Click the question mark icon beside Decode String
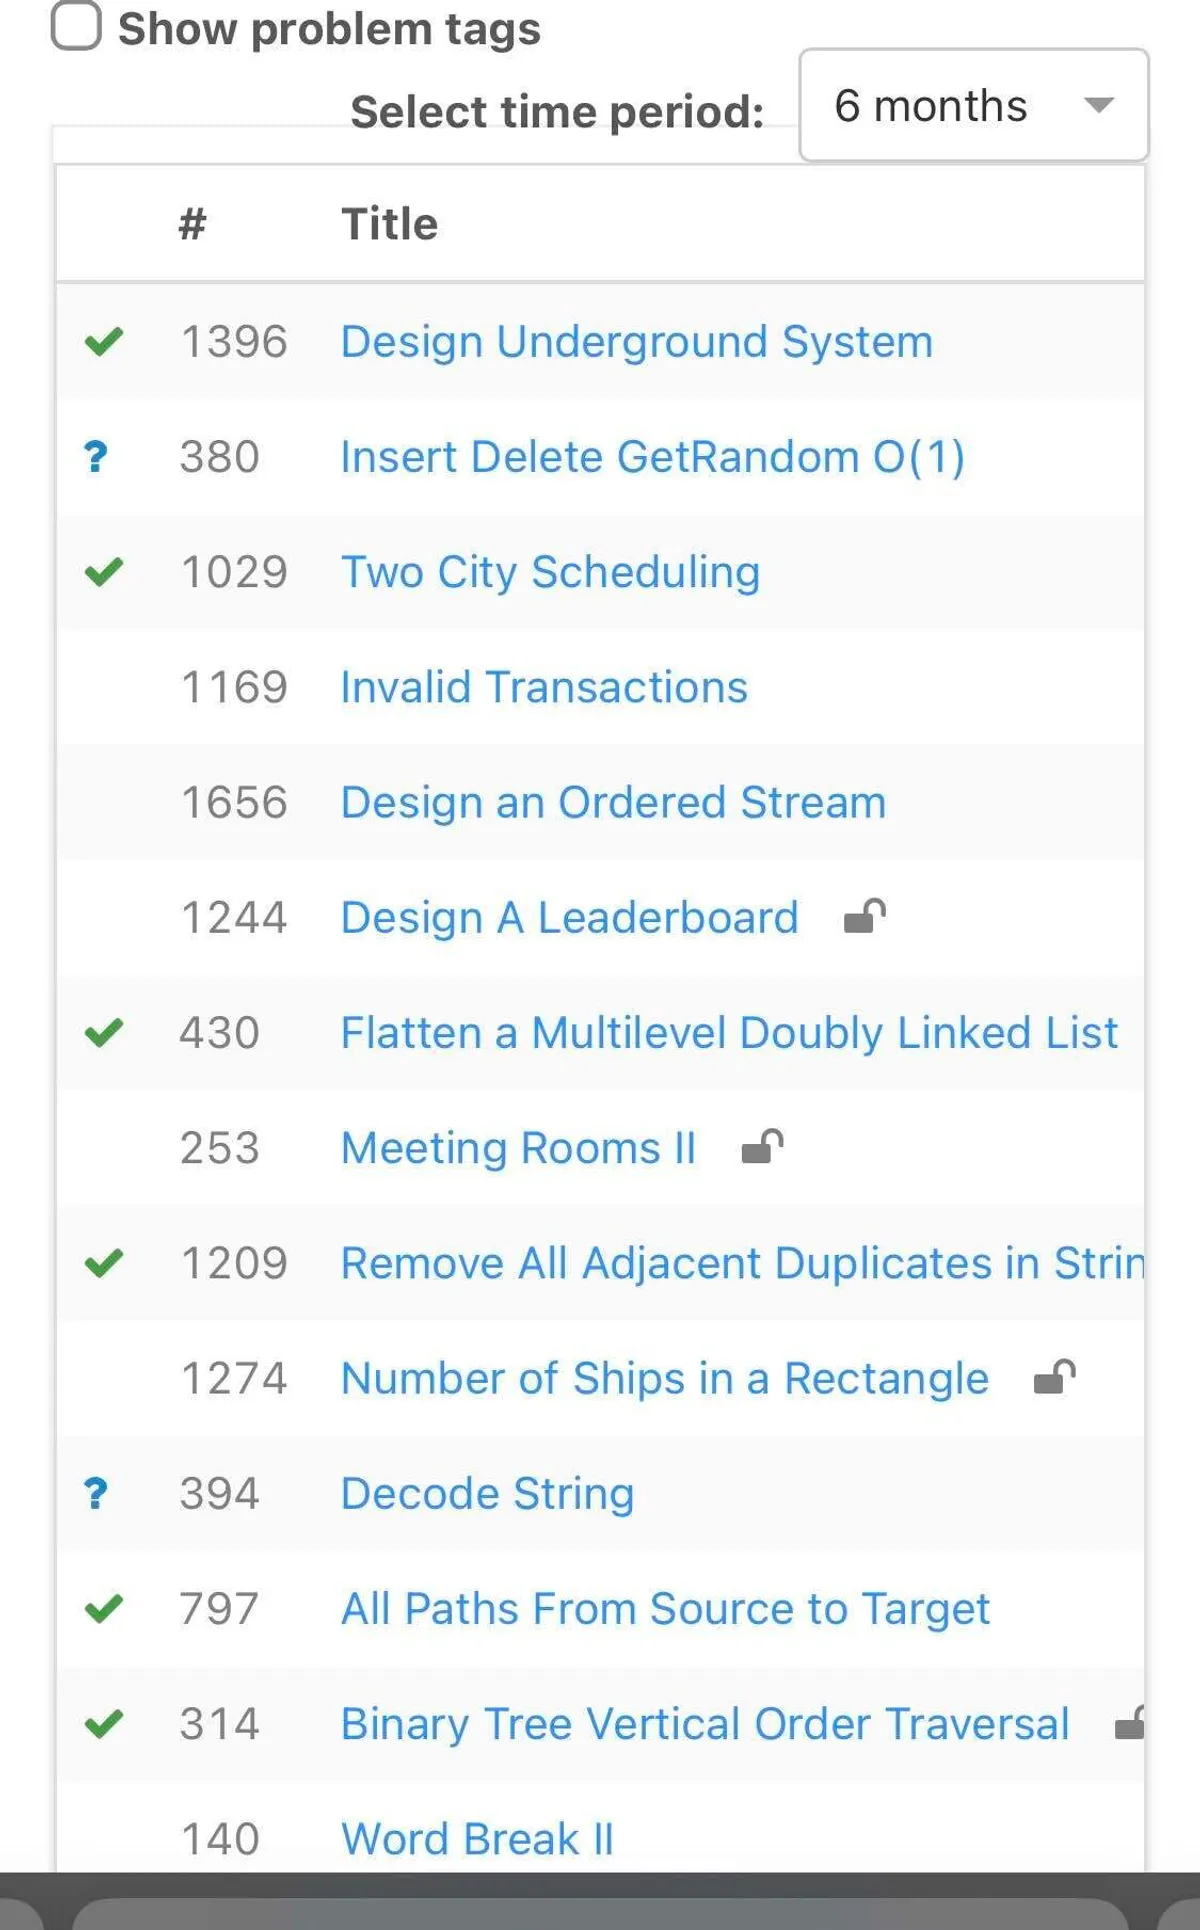Viewport: 1200px width, 1930px height. pos(96,1493)
